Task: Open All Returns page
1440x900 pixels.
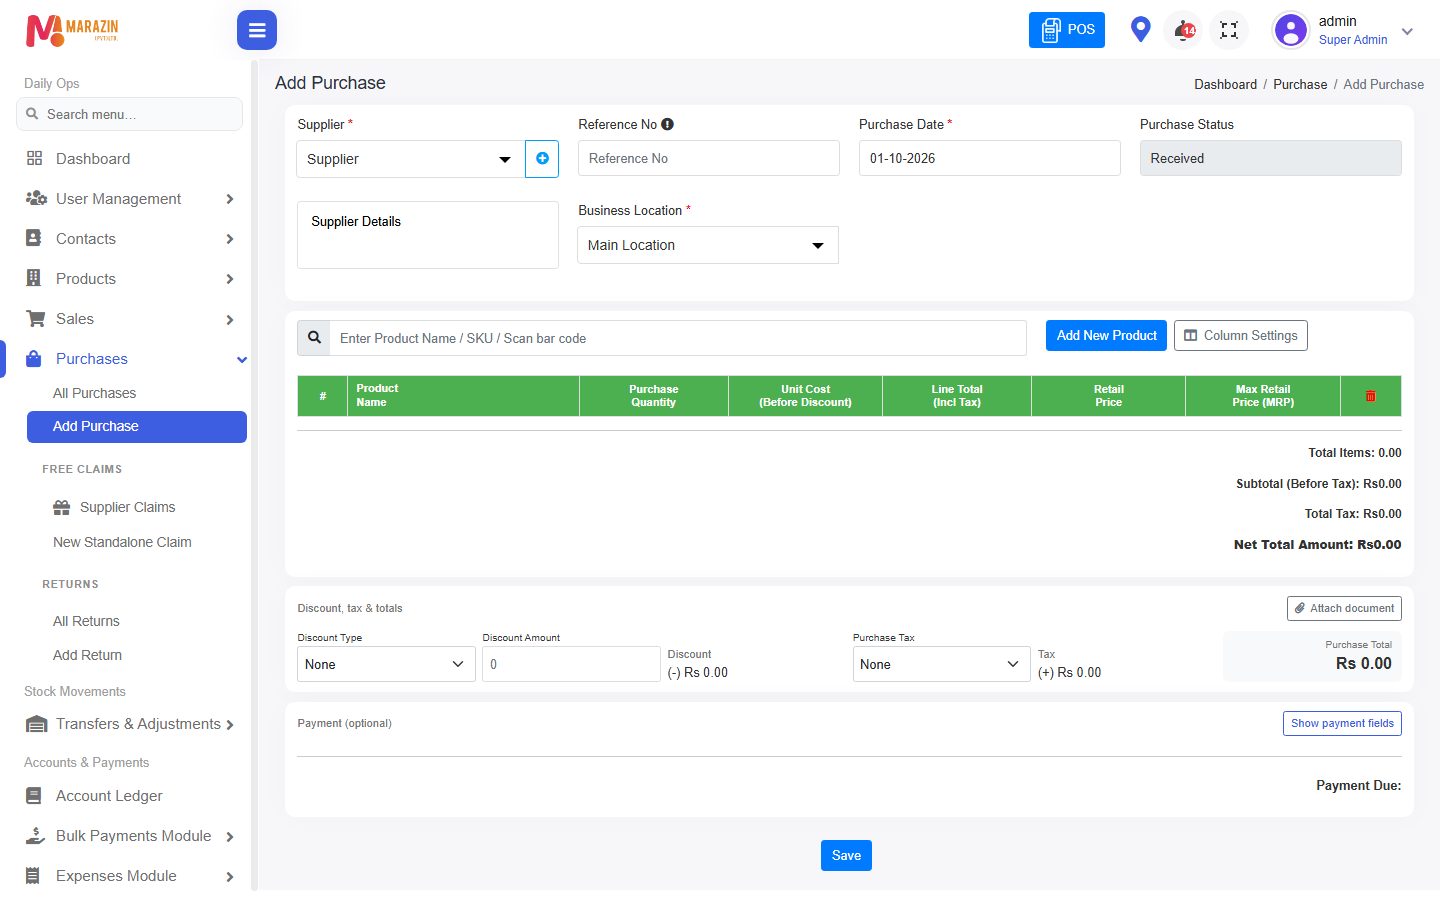Action: [86, 621]
